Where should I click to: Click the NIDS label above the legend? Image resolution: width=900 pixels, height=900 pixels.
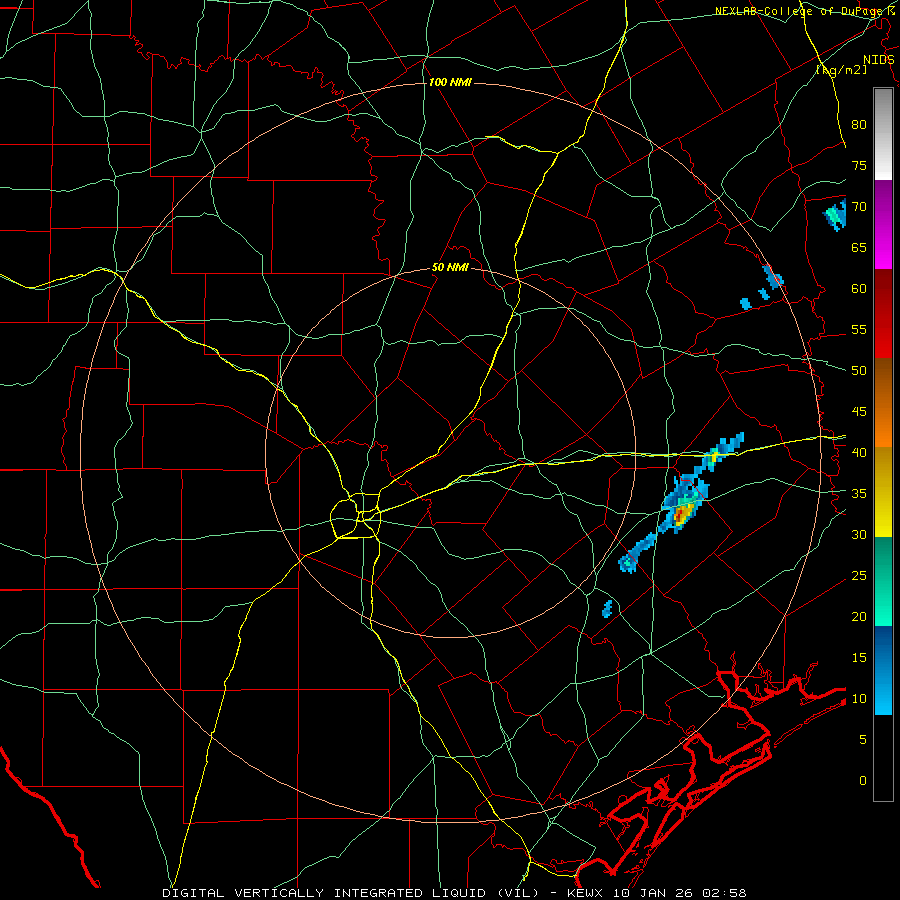click(x=878, y=60)
